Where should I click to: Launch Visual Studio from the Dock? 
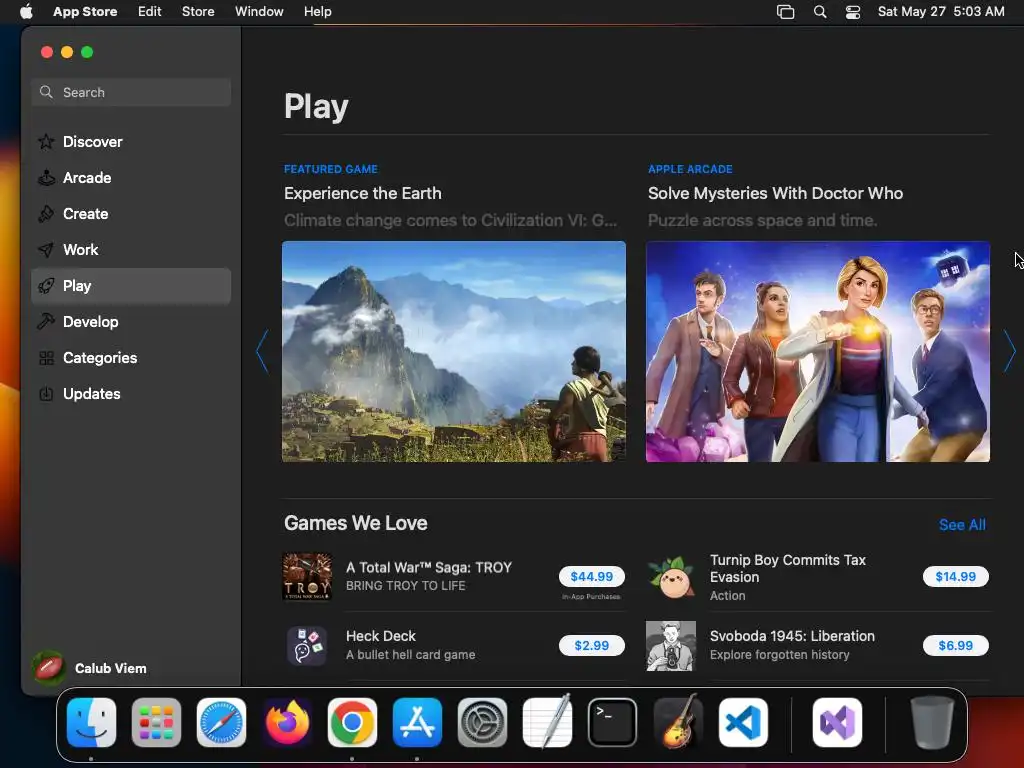point(837,722)
